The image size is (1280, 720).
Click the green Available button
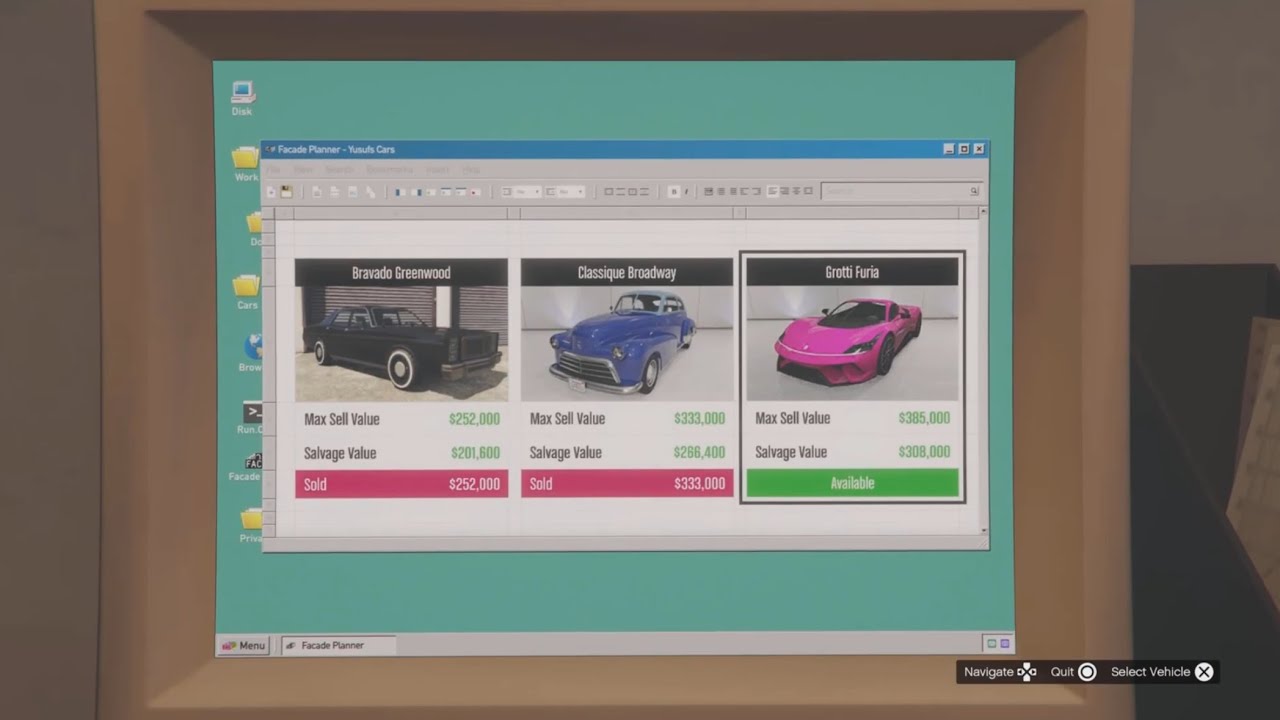pyautogui.click(x=852, y=483)
